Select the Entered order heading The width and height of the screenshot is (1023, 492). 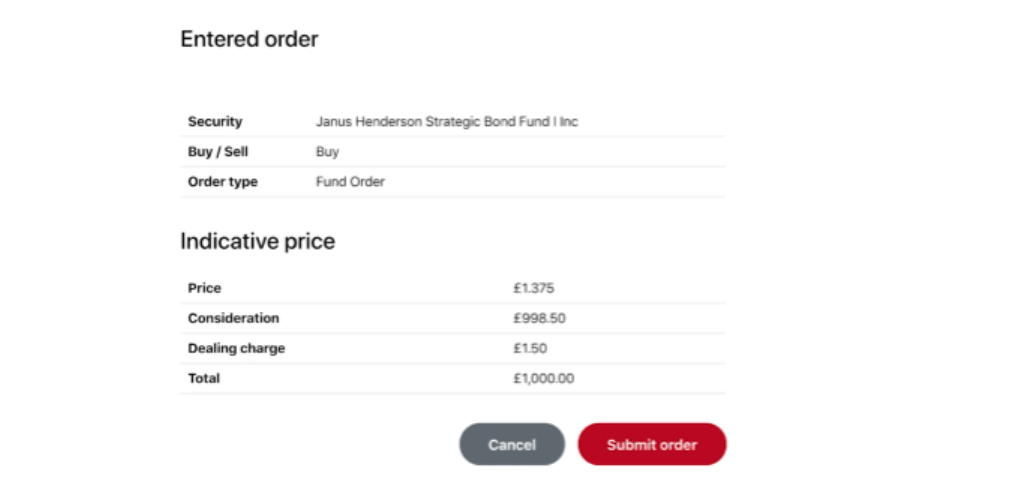(x=249, y=39)
